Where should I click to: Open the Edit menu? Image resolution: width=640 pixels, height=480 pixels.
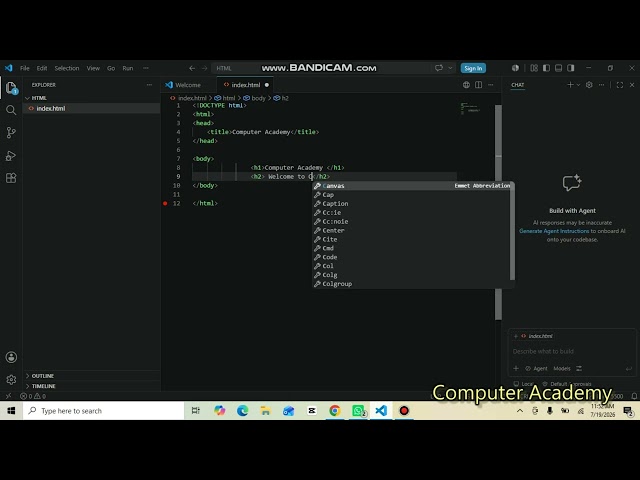pyautogui.click(x=42, y=68)
